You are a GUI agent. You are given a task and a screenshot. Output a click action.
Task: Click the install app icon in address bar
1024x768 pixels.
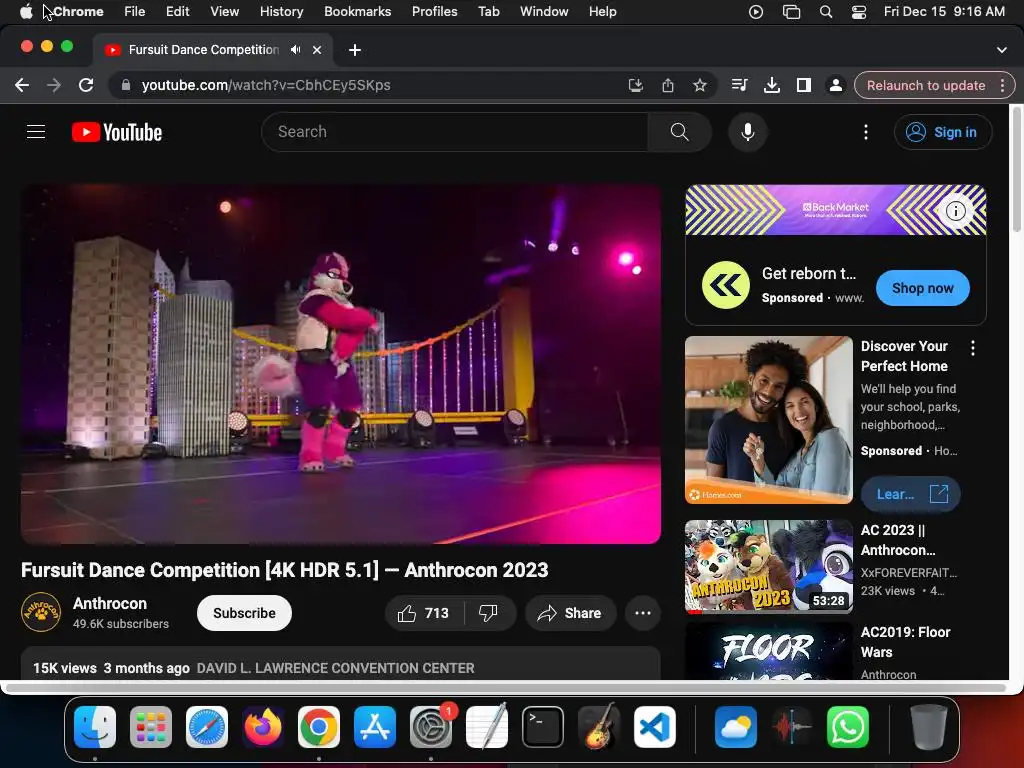coord(635,85)
